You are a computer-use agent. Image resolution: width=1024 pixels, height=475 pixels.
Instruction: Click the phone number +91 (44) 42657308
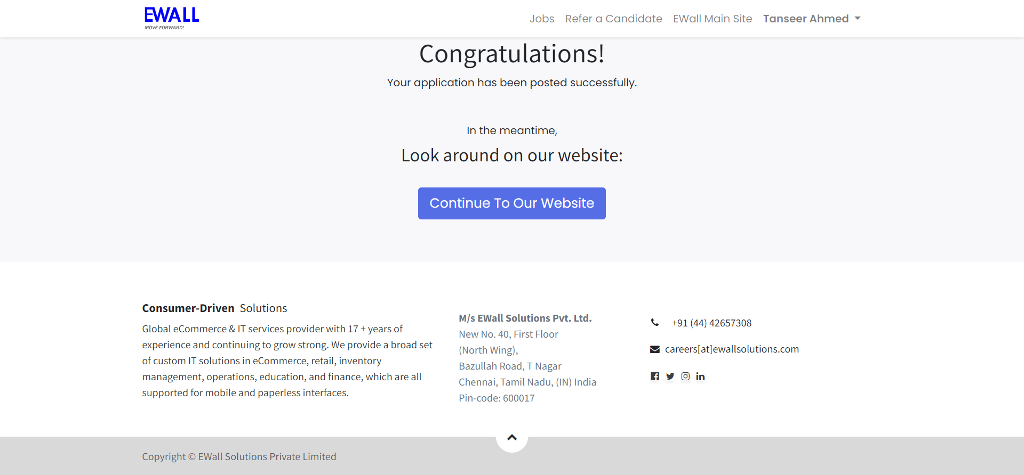711,323
